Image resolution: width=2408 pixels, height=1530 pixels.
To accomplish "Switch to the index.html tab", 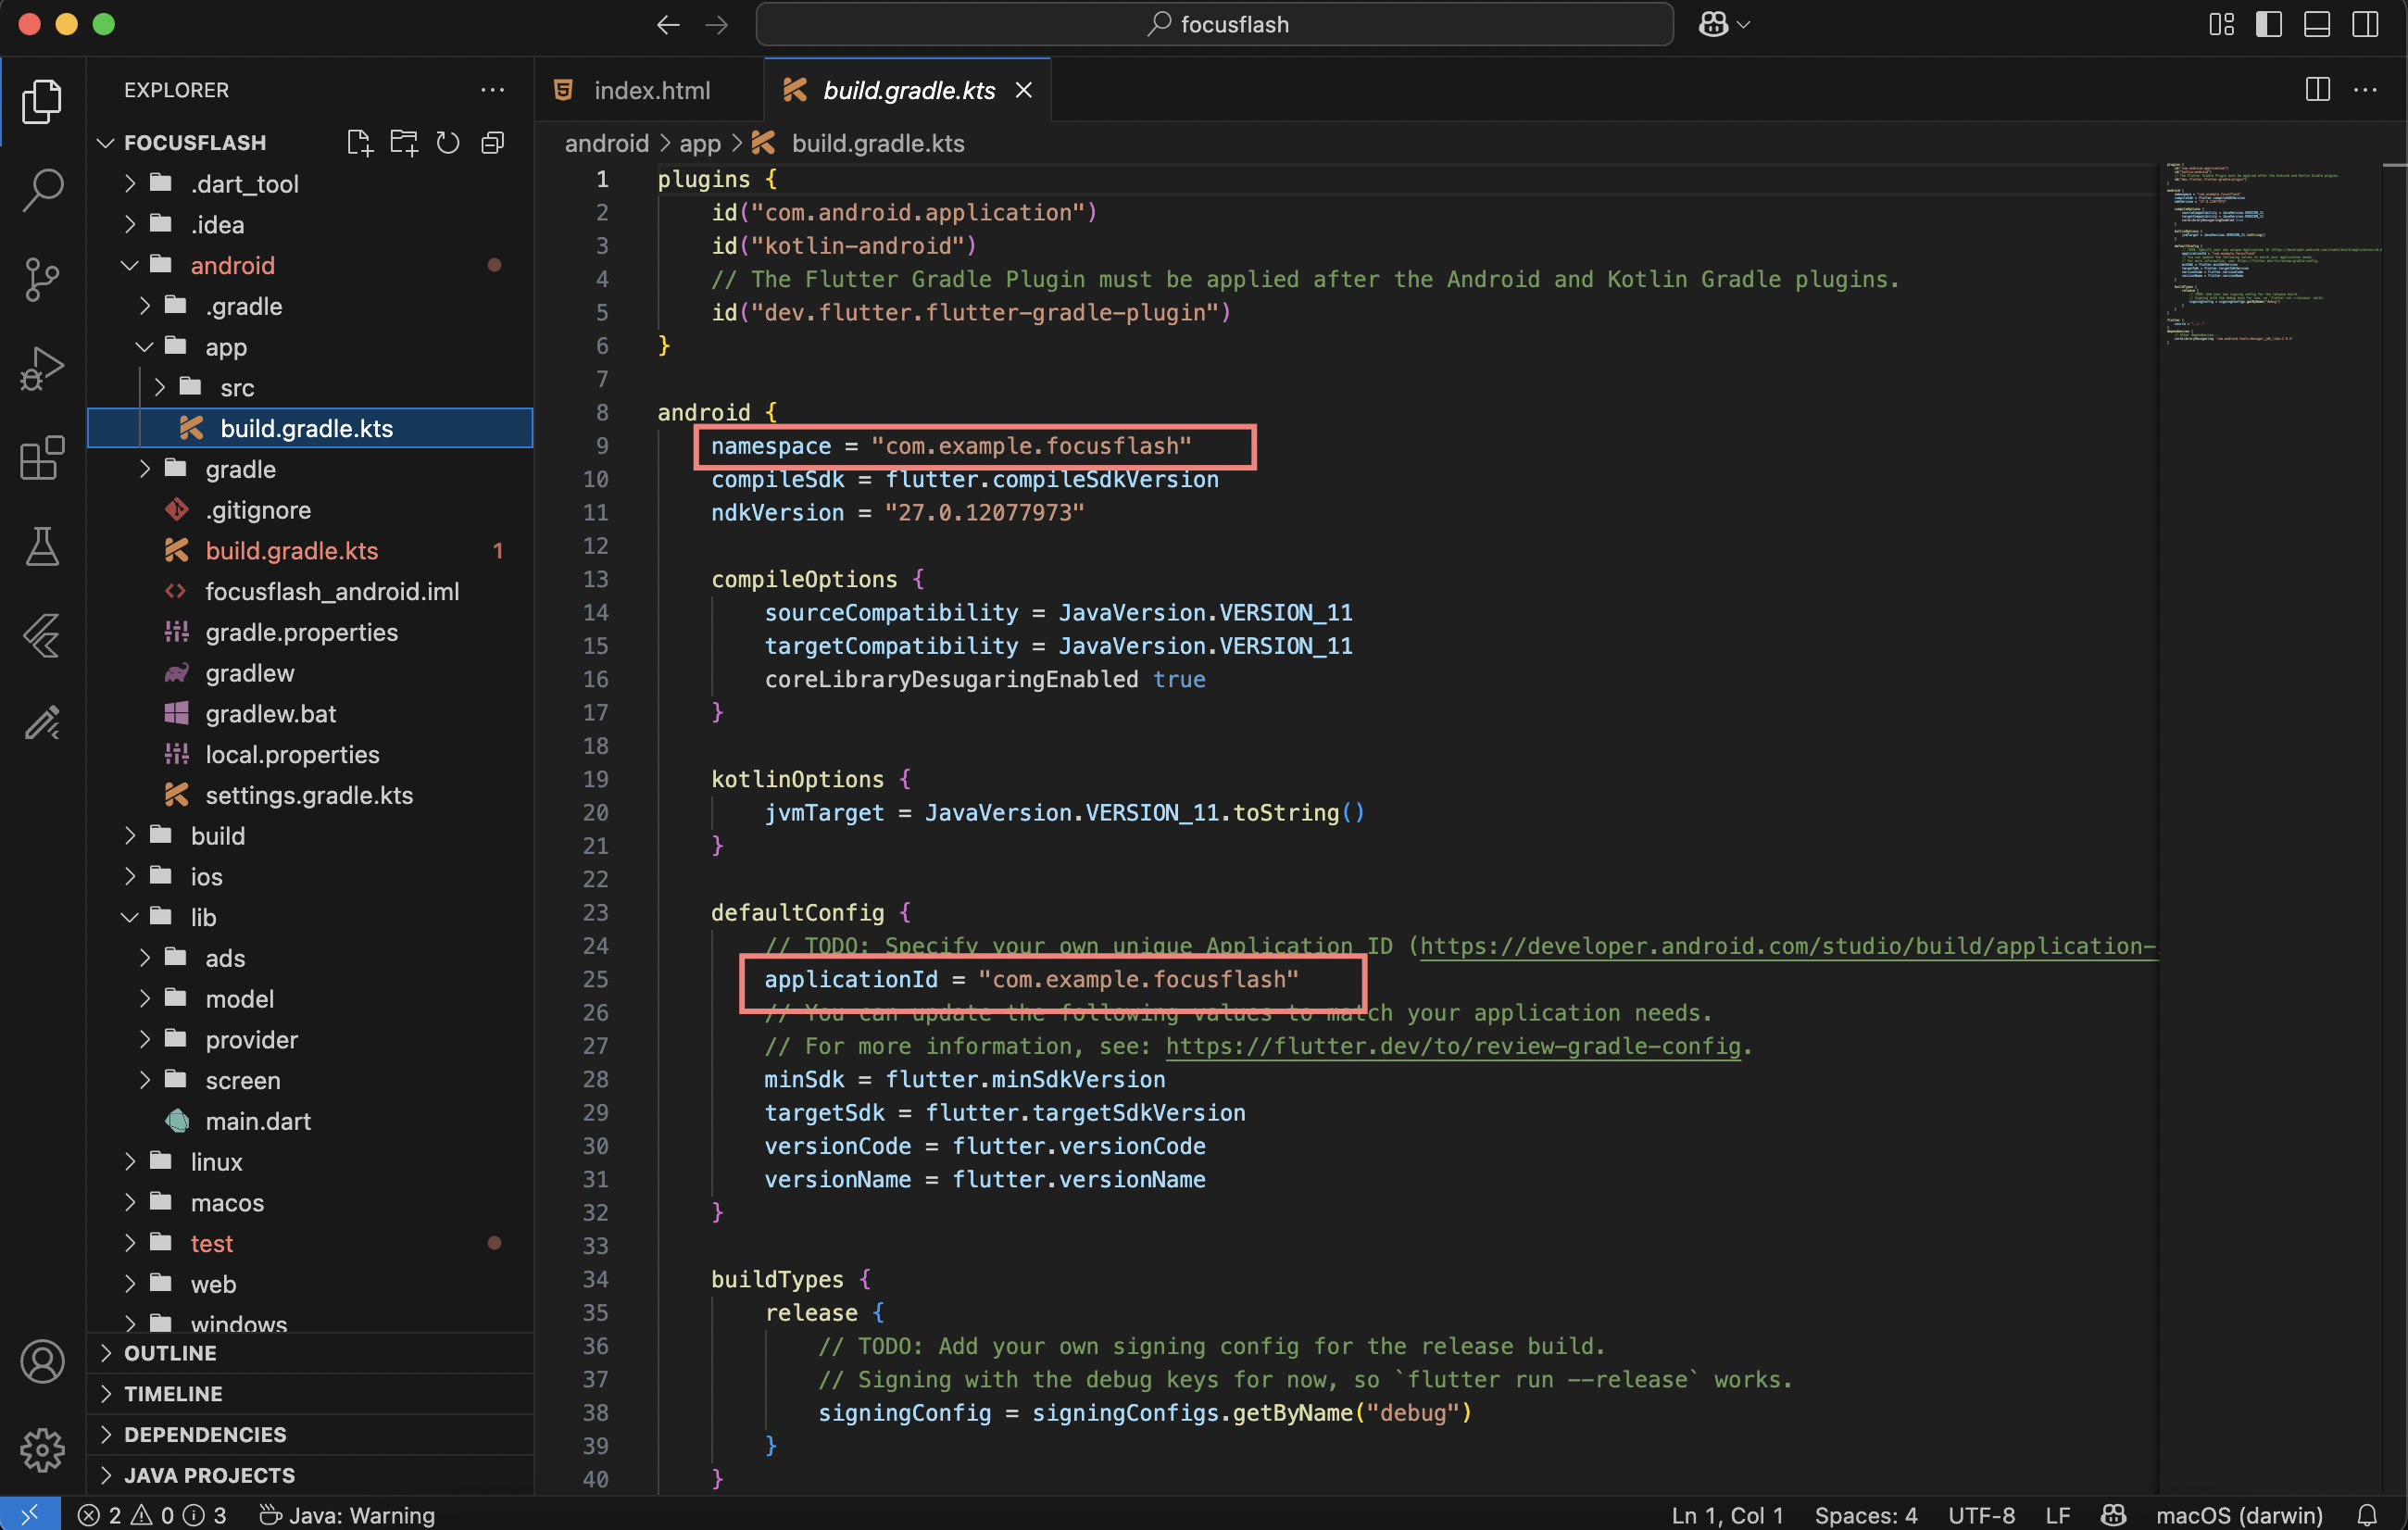I will (x=651, y=90).
